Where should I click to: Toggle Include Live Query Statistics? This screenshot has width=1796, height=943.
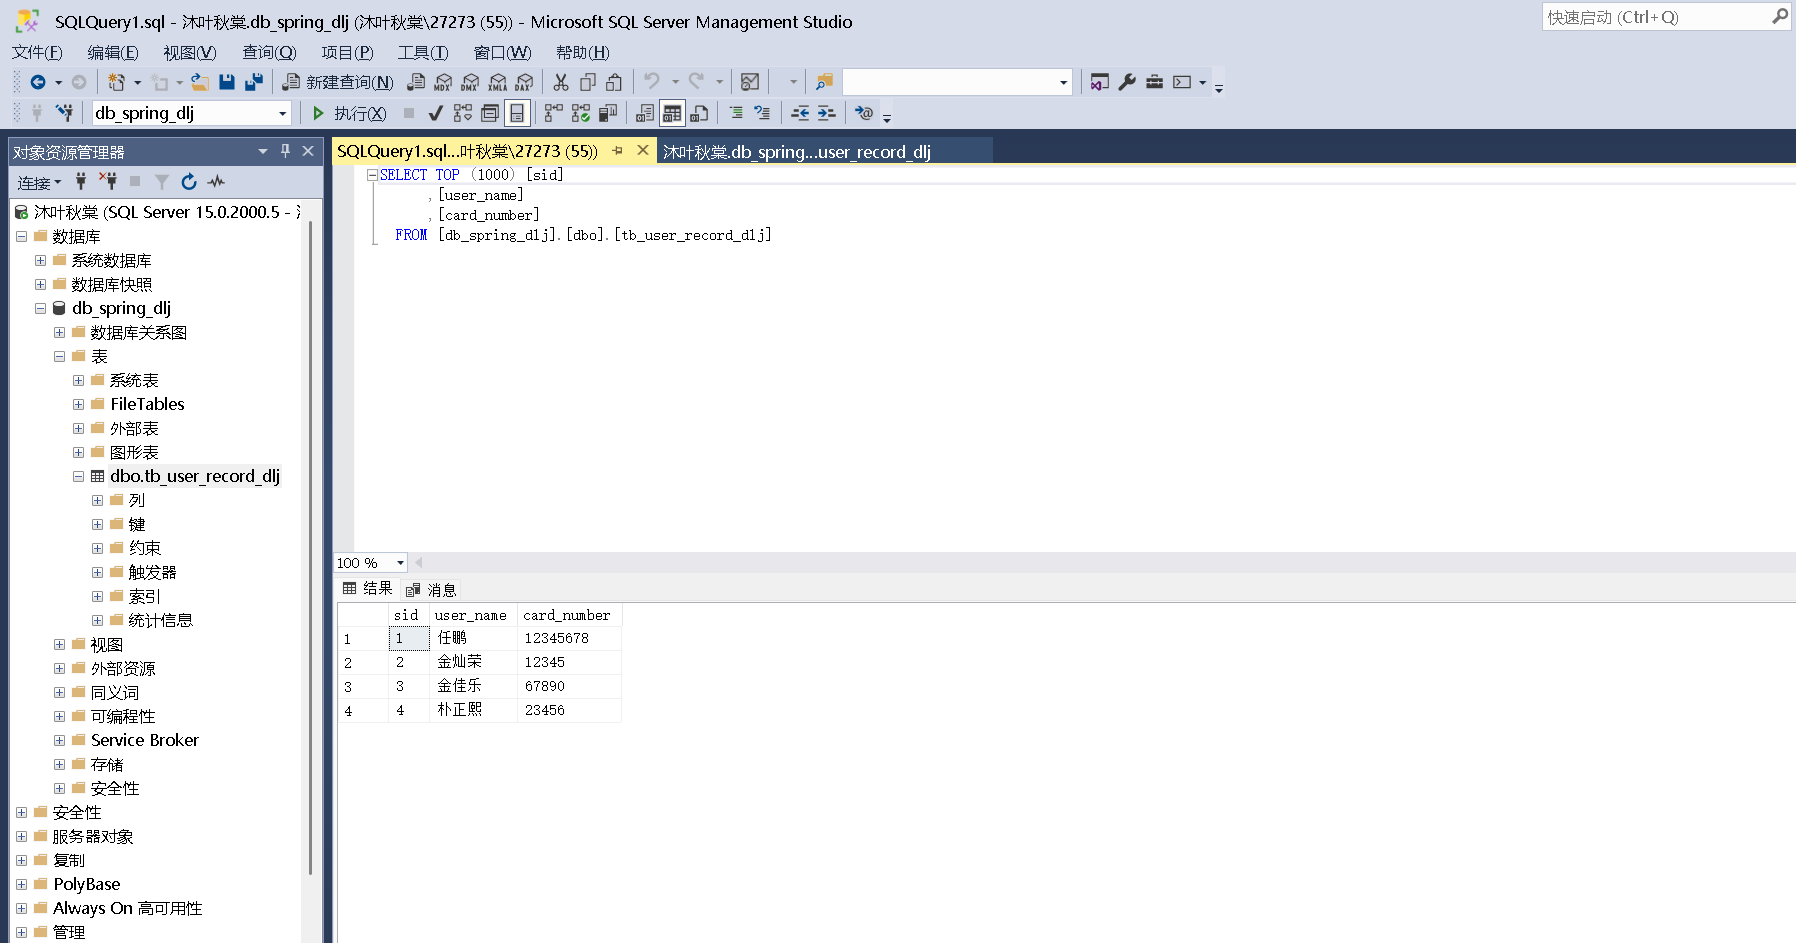tap(580, 113)
